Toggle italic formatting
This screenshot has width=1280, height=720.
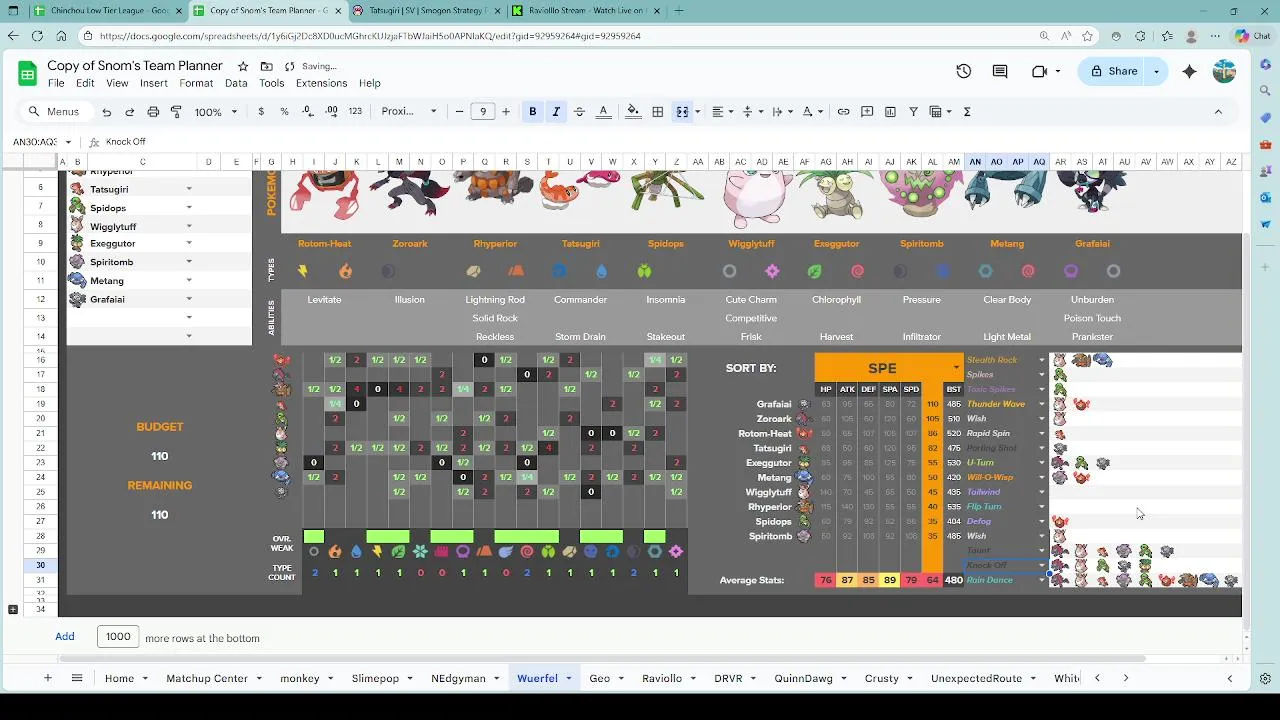[556, 112]
